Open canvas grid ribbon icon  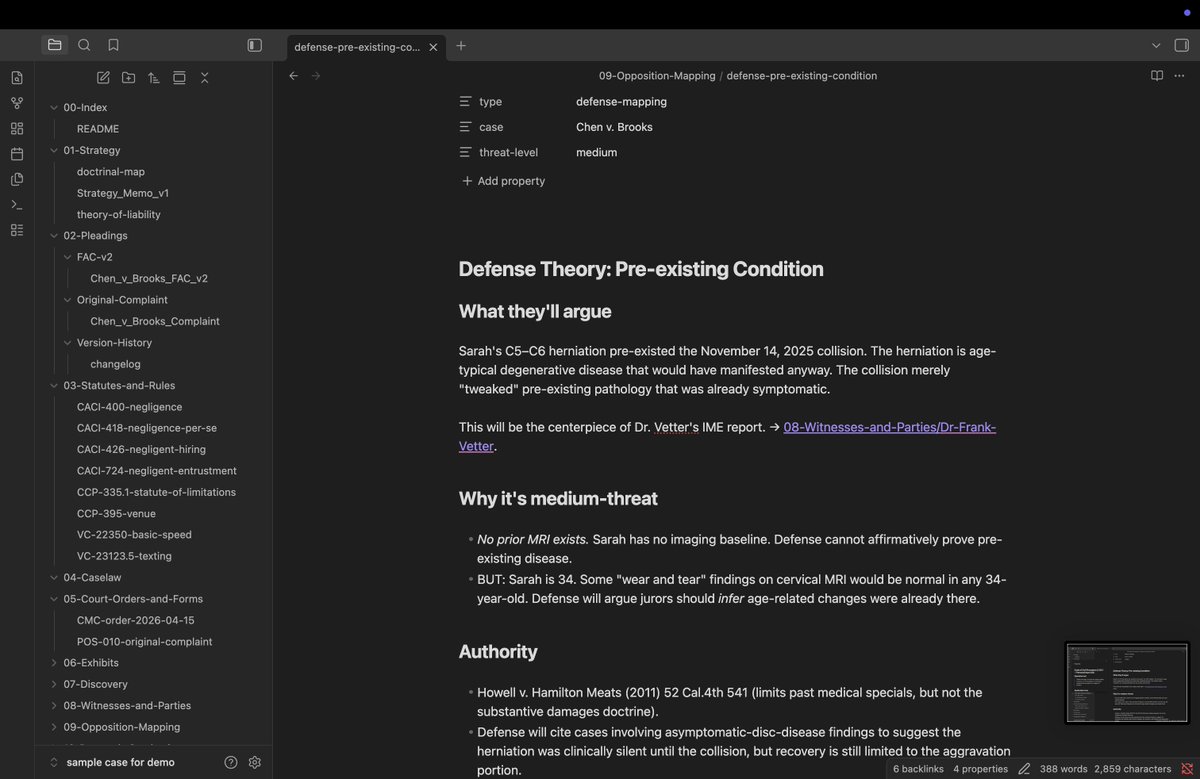(x=16, y=128)
